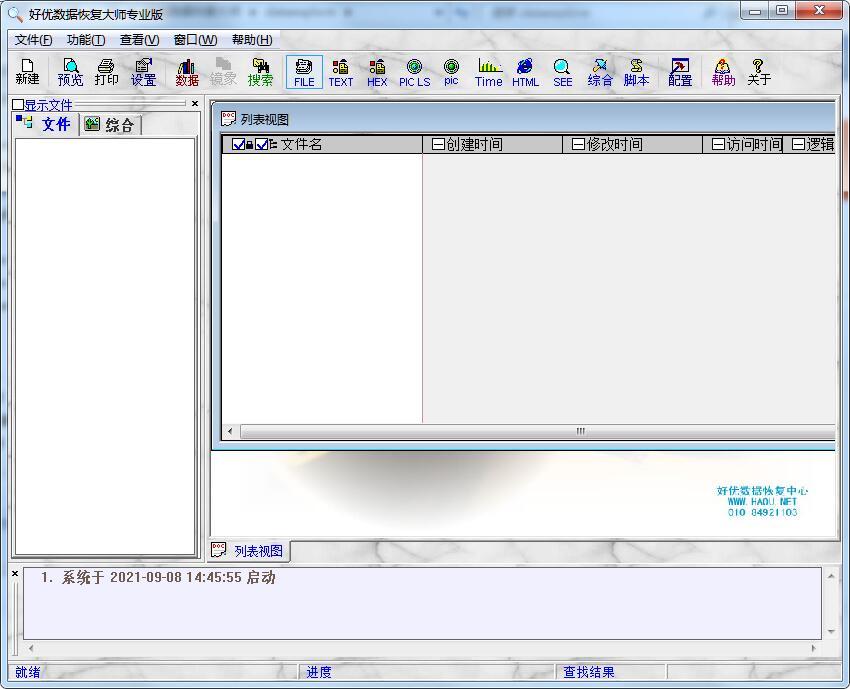Click the HTML view icon
Viewport: 850px width, 689px height.
tap(525, 72)
